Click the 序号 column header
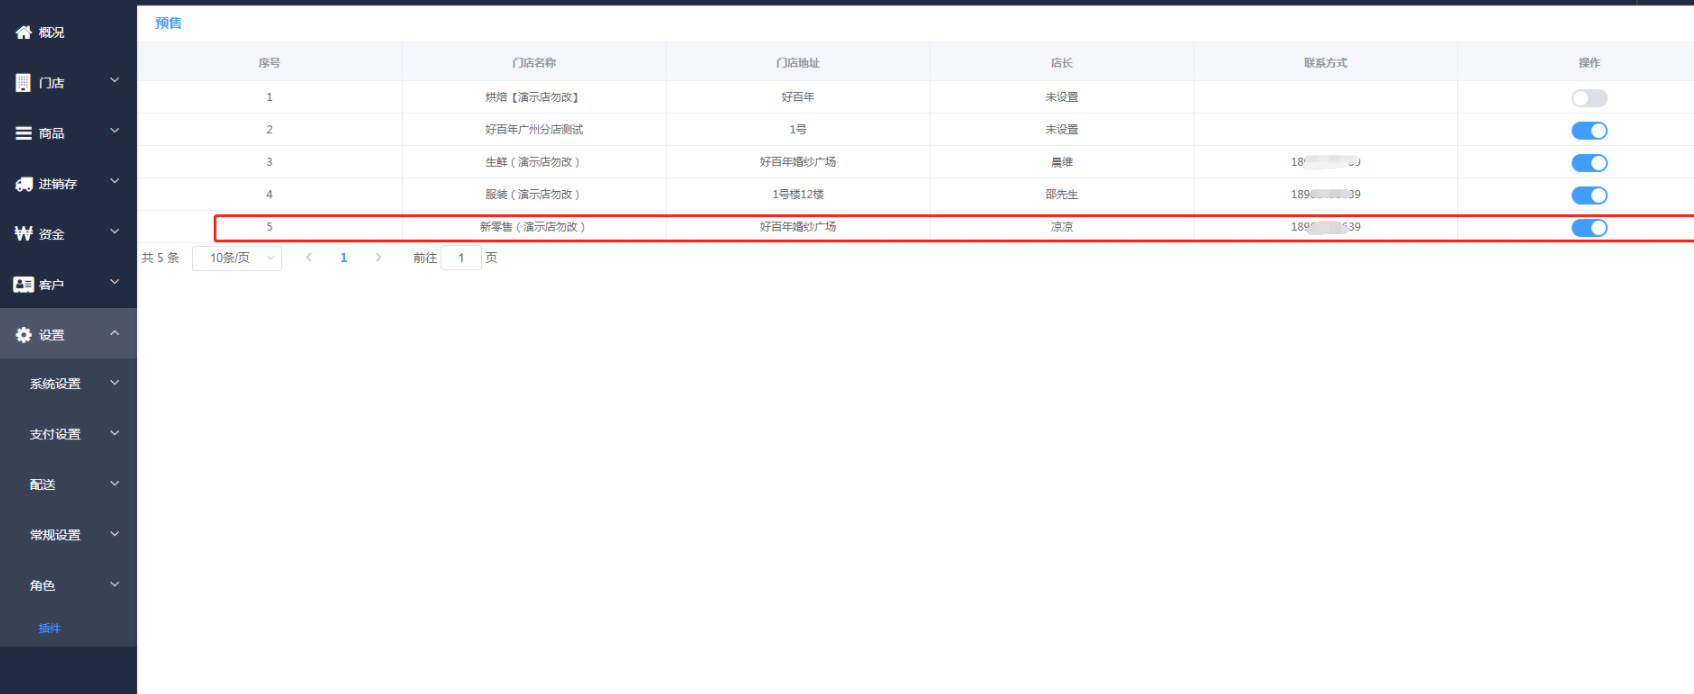Image resolution: width=1694 pixels, height=694 pixels. click(269, 63)
